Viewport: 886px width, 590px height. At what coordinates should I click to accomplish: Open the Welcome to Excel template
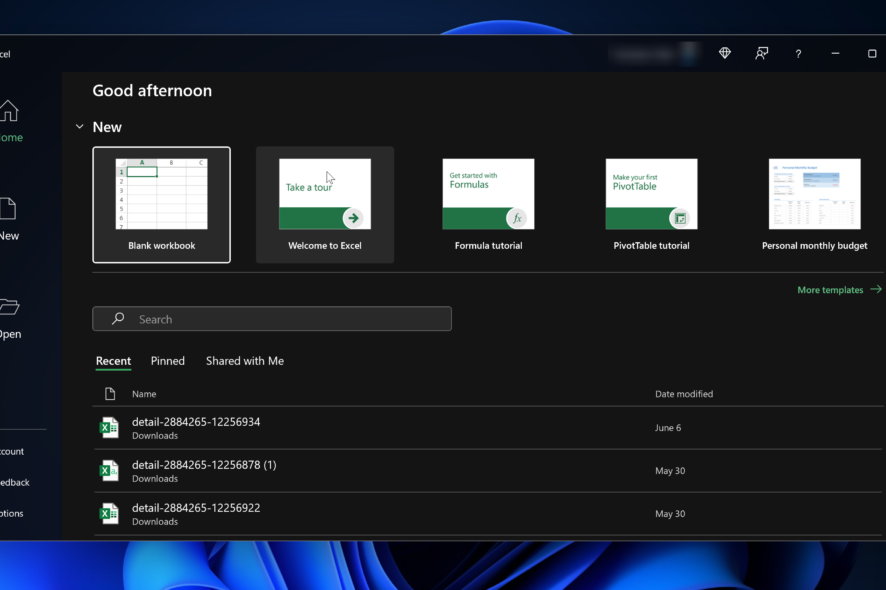pyautogui.click(x=325, y=205)
